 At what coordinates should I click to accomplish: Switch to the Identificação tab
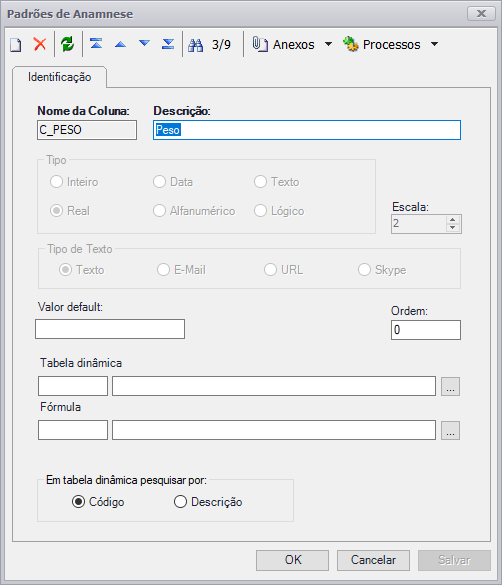[59, 77]
